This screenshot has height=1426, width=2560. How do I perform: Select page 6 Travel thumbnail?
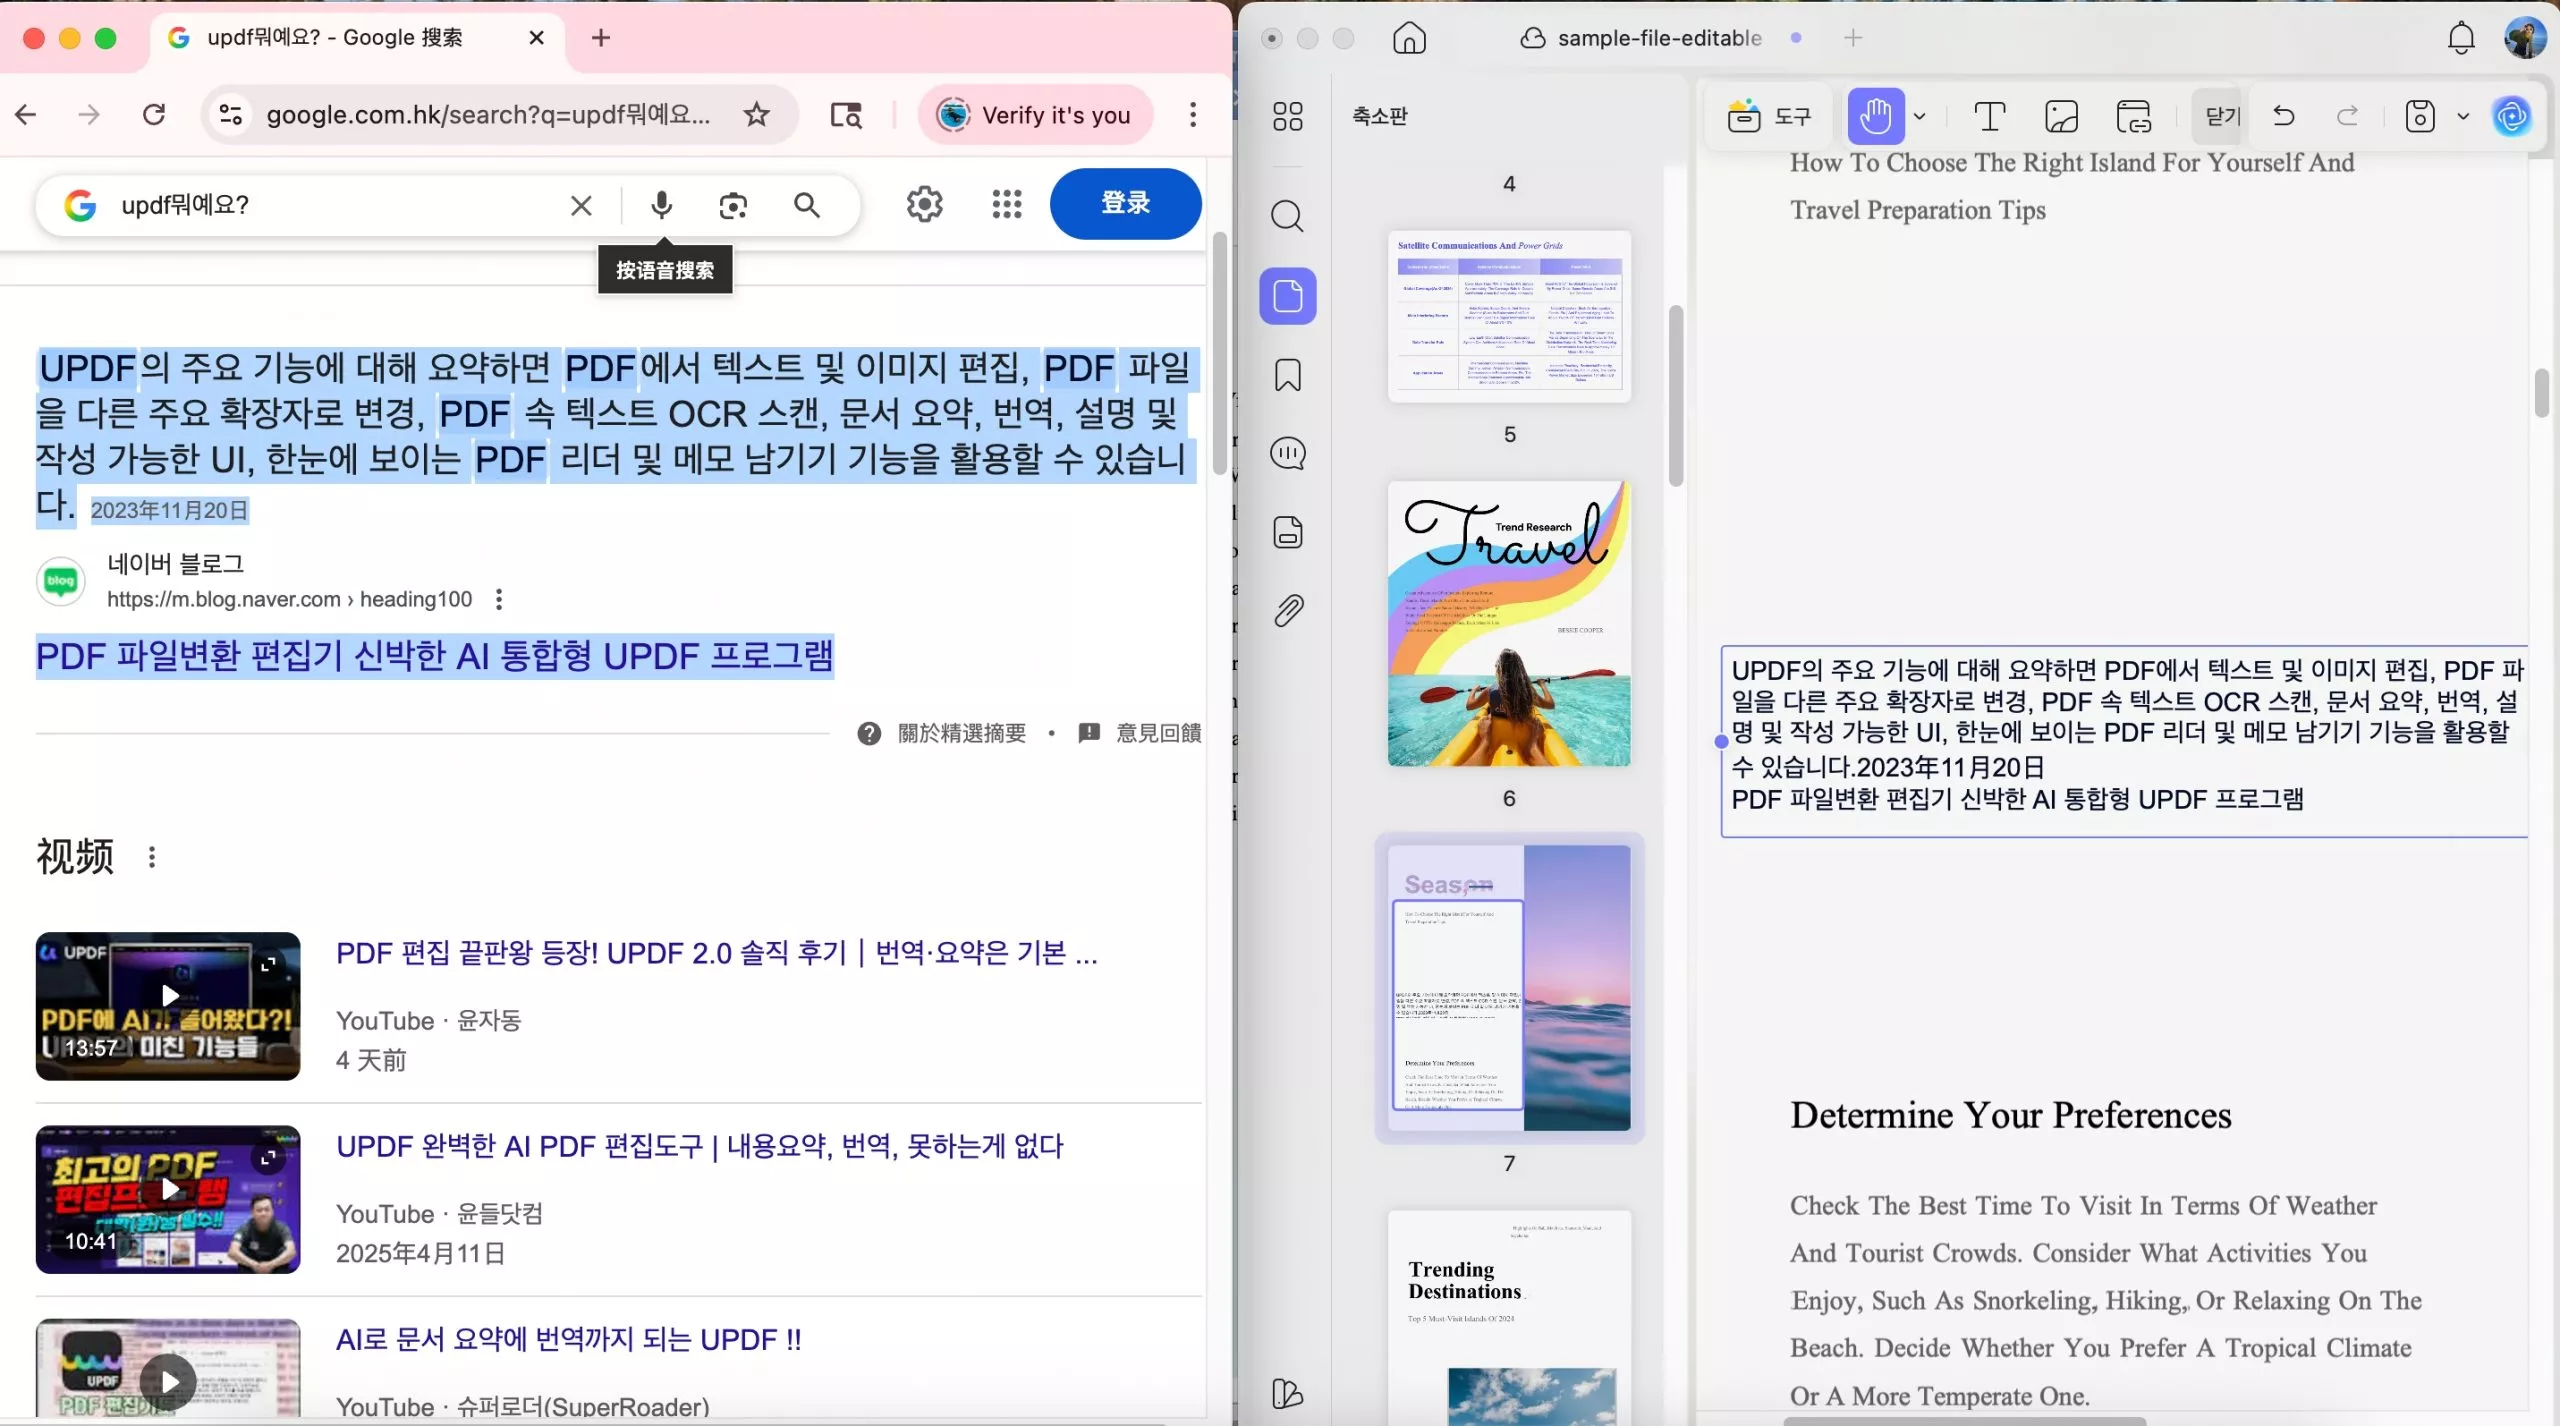pyautogui.click(x=1509, y=625)
